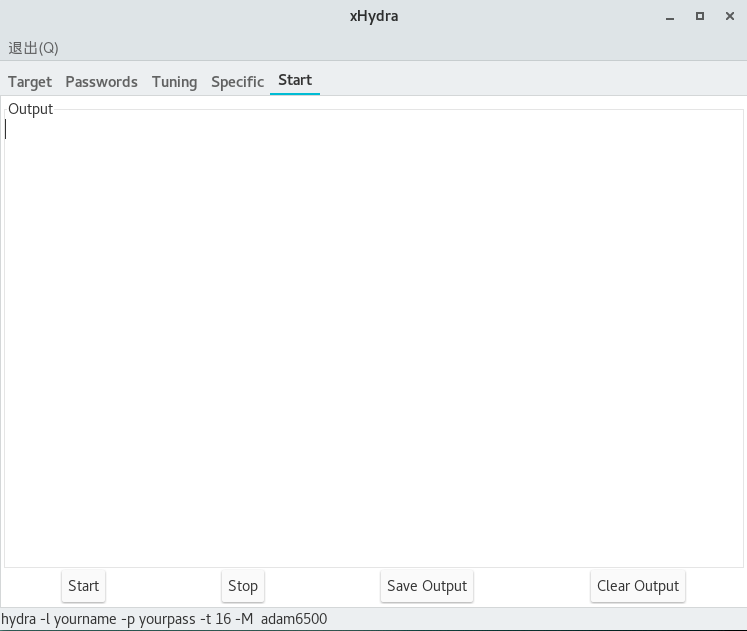Click the text cursor in the Output area
Image resolution: width=747 pixels, height=631 pixels.
tap(6, 129)
